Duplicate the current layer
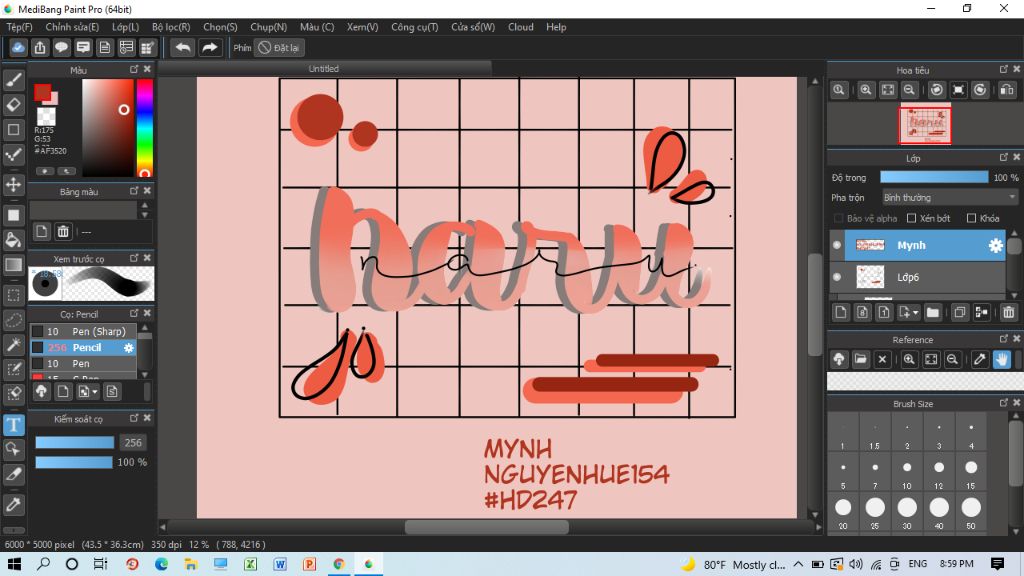Viewport: 1024px width, 576px height. (959, 313)
